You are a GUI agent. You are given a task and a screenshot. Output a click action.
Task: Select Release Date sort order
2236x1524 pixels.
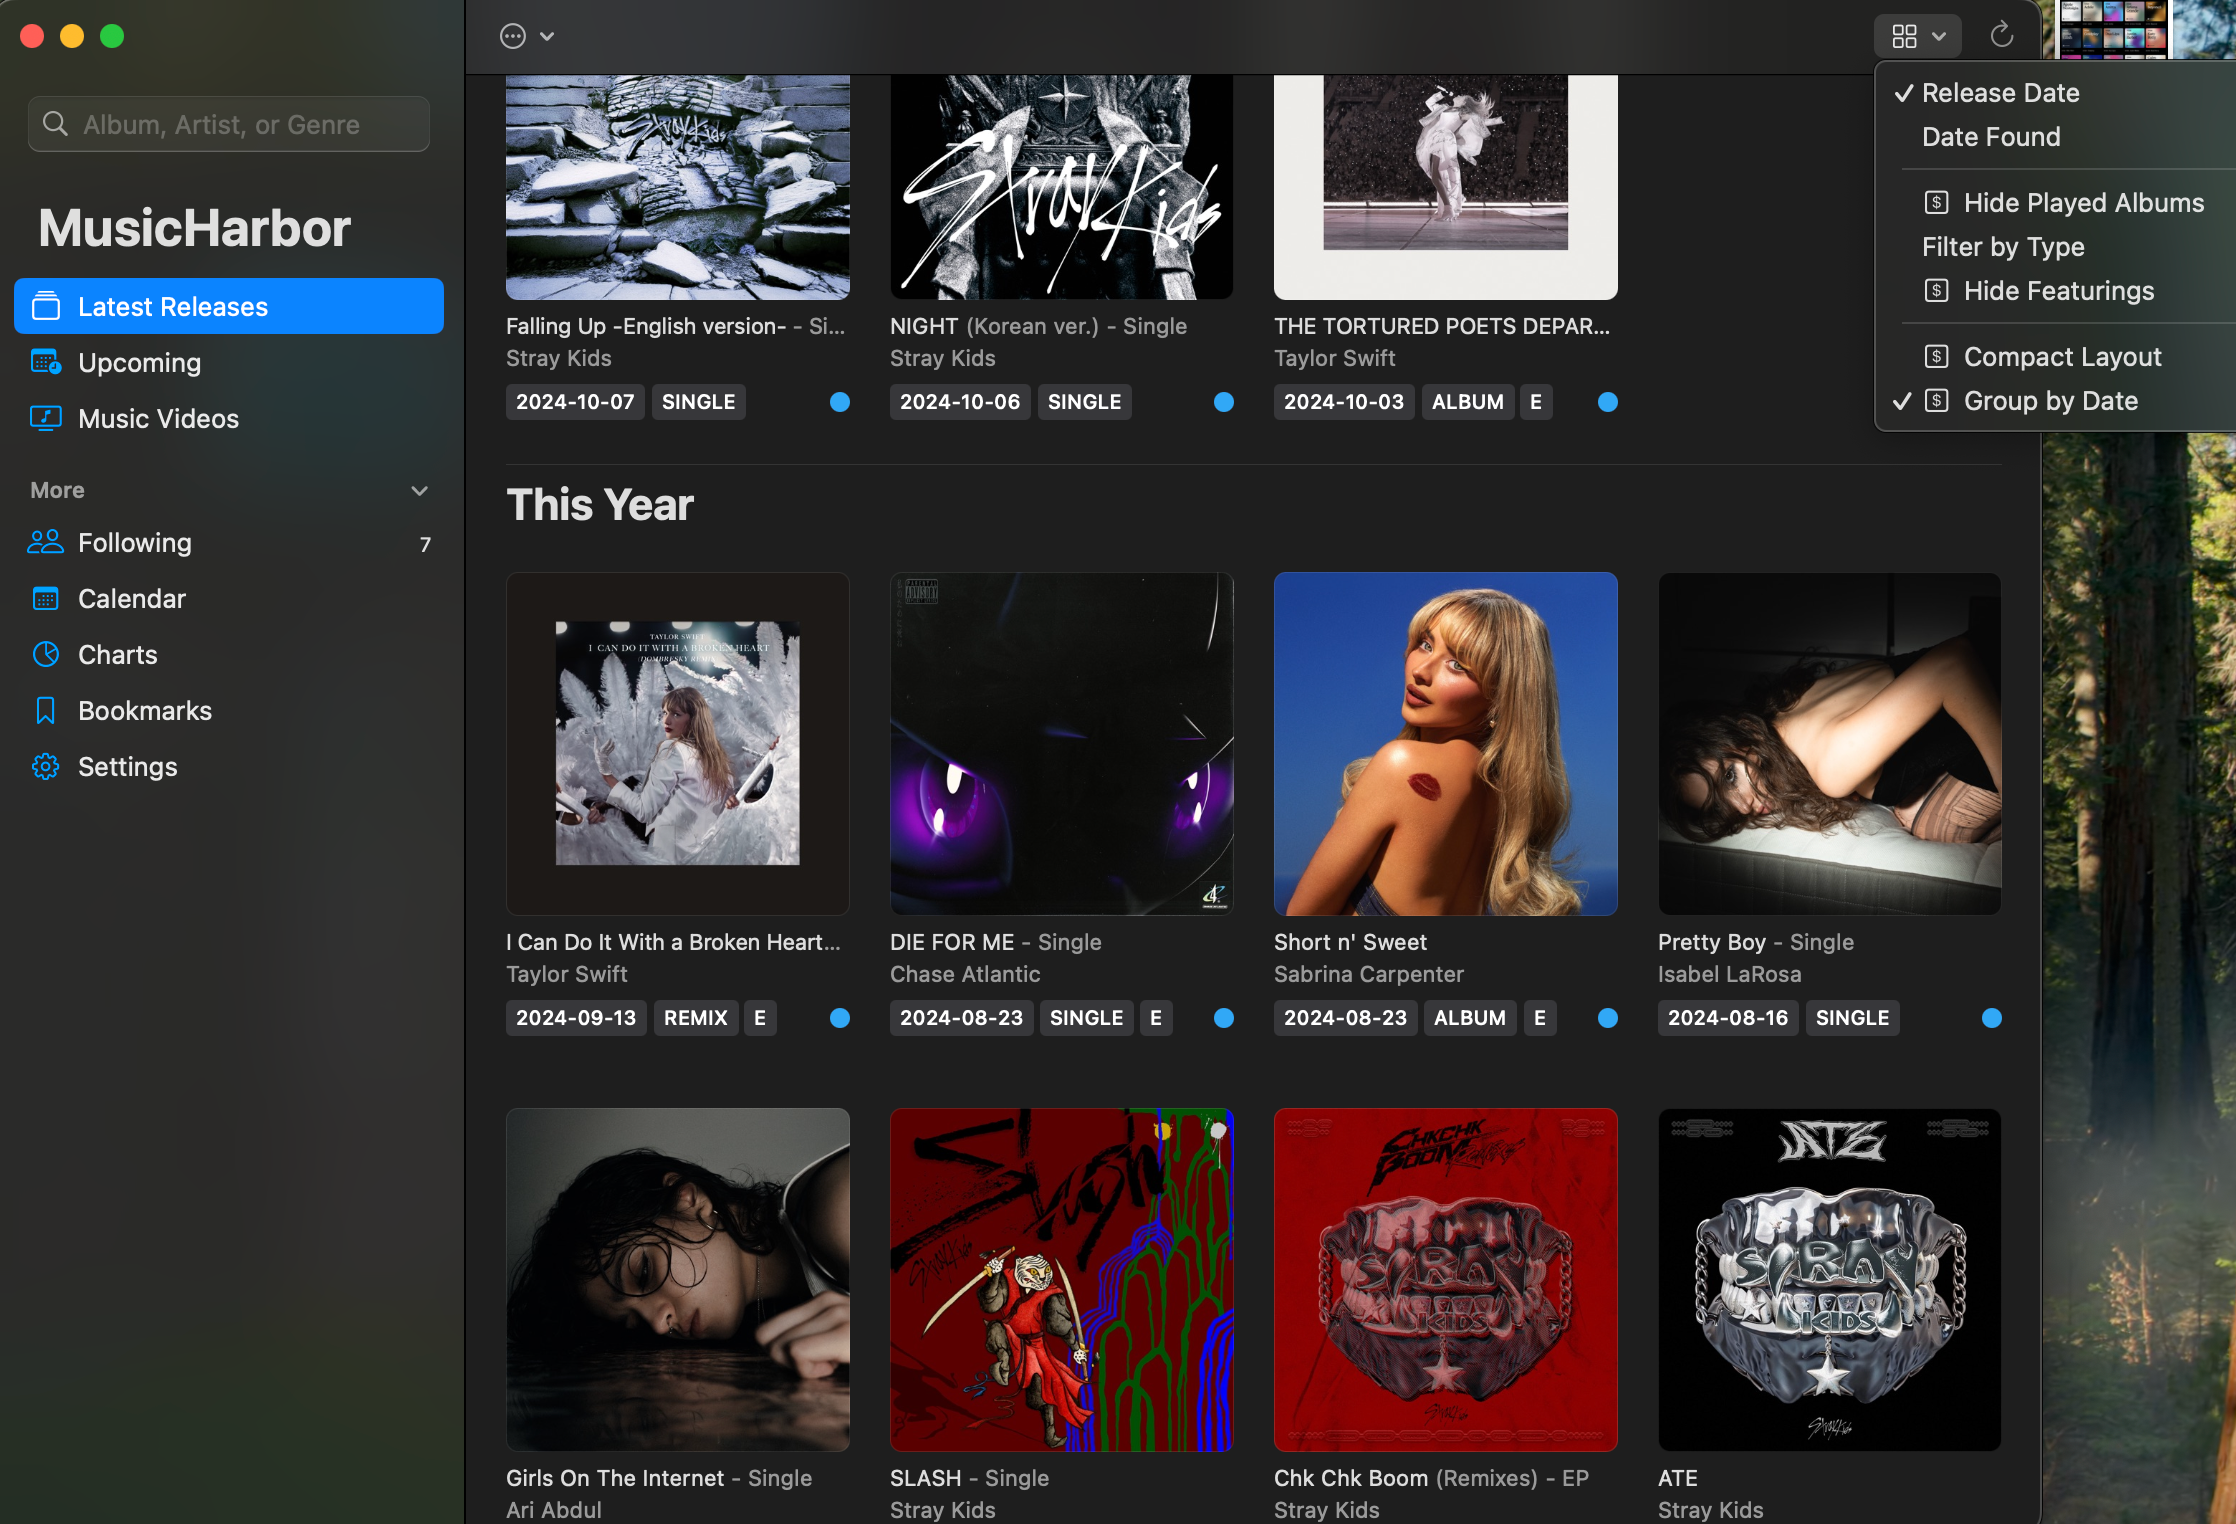pyautogui.click(x=2000, y=92)
